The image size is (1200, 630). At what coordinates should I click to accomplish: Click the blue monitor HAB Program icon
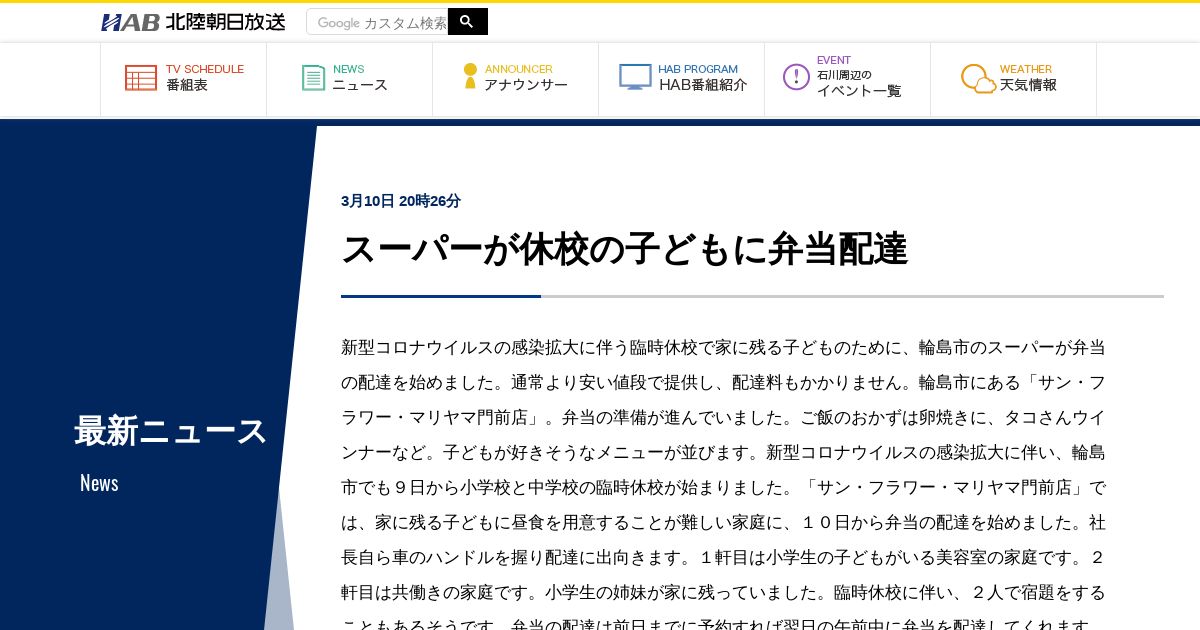pos(635,77)
